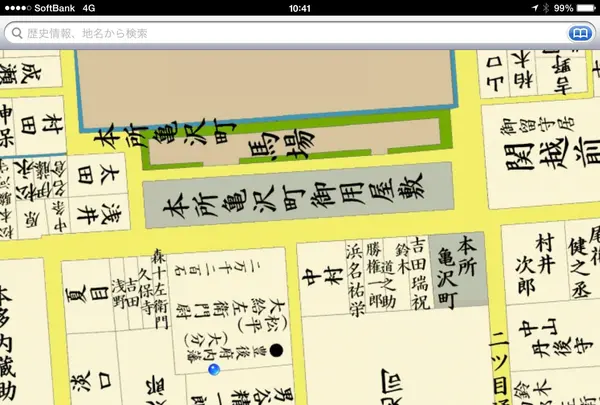Select the 久保寺 residence plot

145,290
